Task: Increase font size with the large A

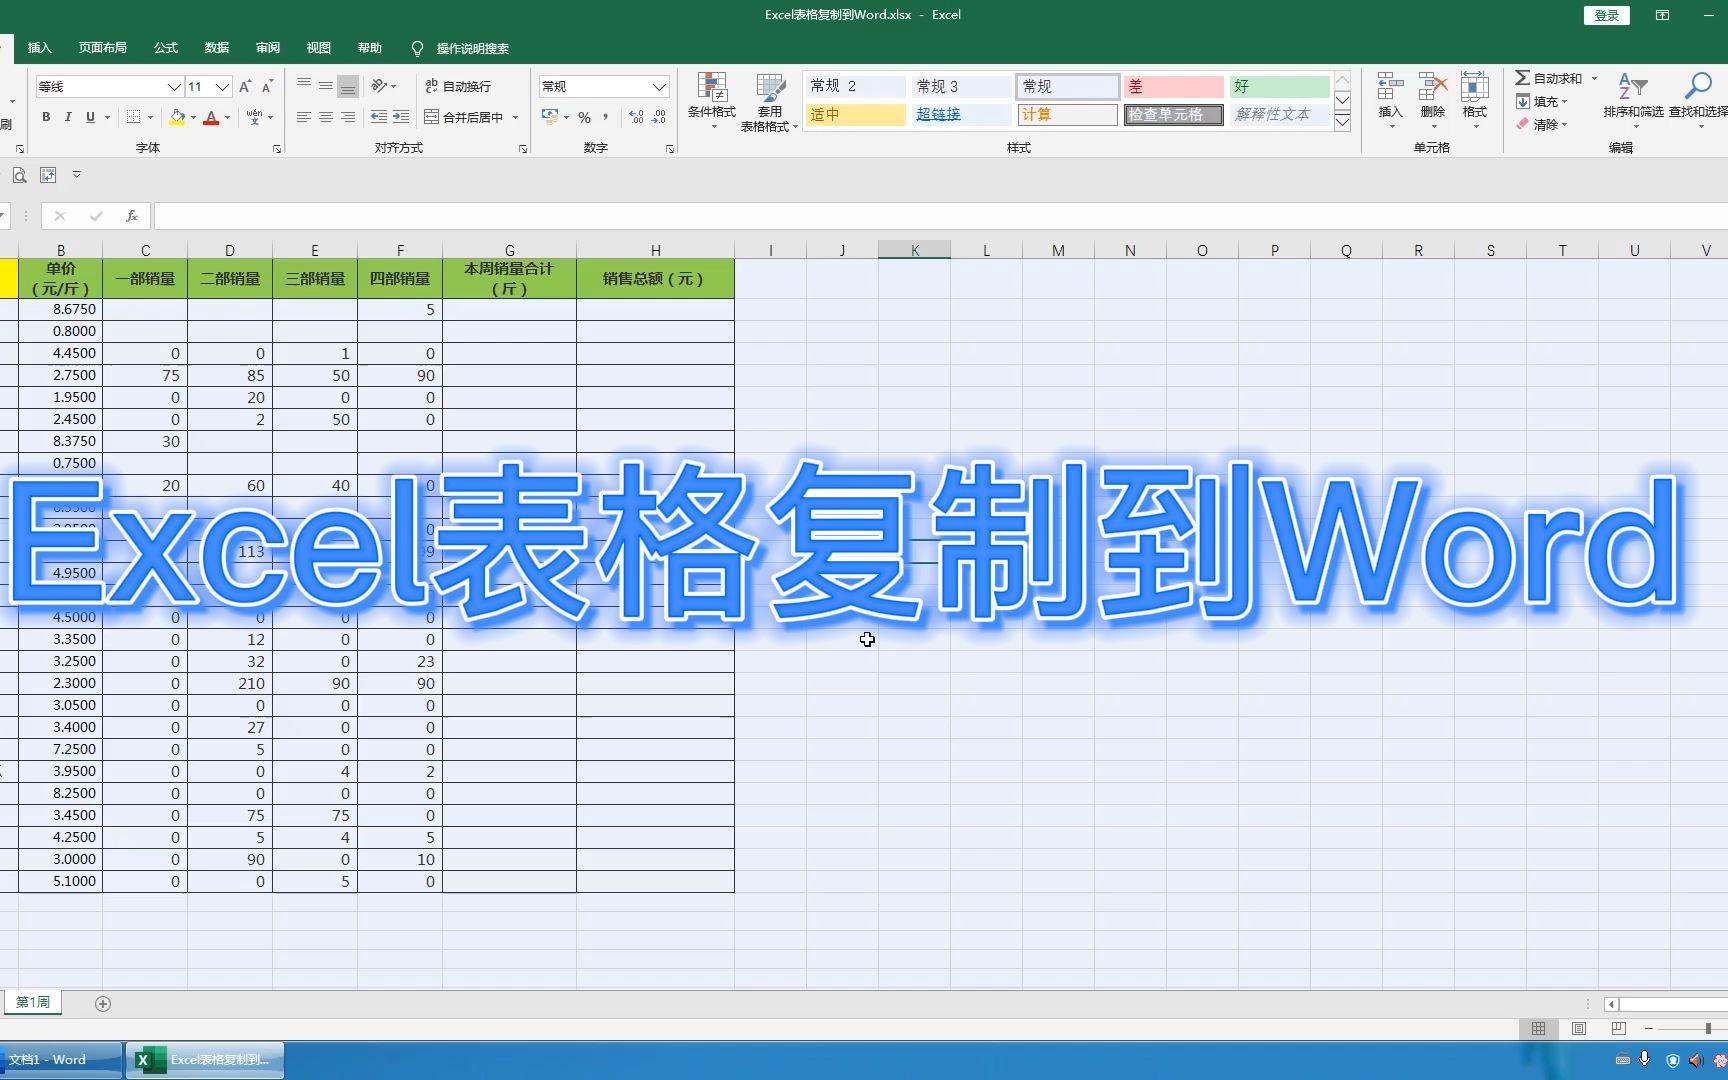Action: point(245,87)
